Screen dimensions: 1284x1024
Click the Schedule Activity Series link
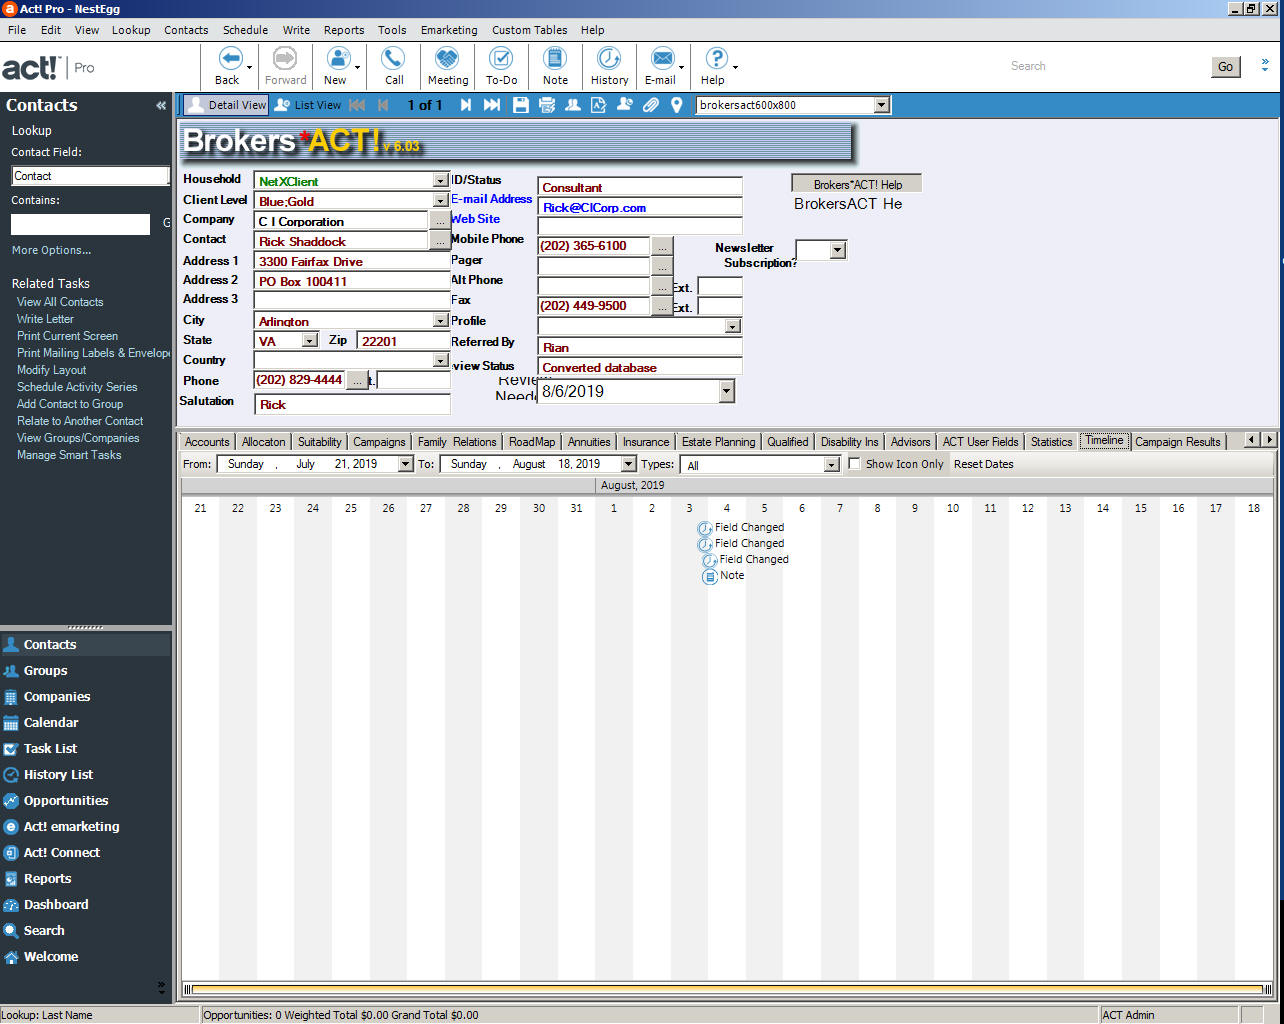coord(77,387)
